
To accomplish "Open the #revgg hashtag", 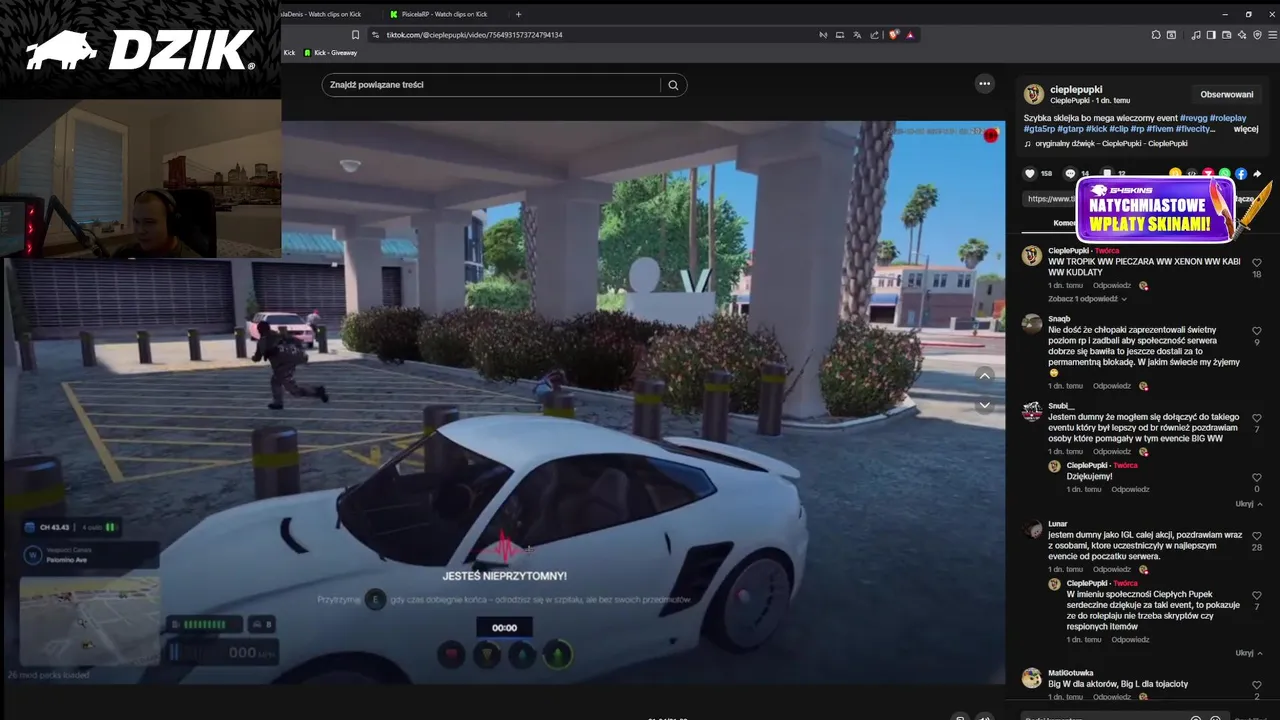I will point(1196,118).
